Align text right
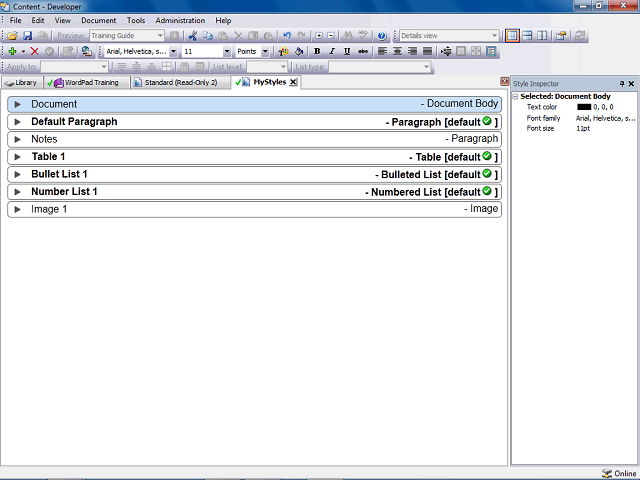The height and width of the screenshot is (480, 640). tap(412, 51)
